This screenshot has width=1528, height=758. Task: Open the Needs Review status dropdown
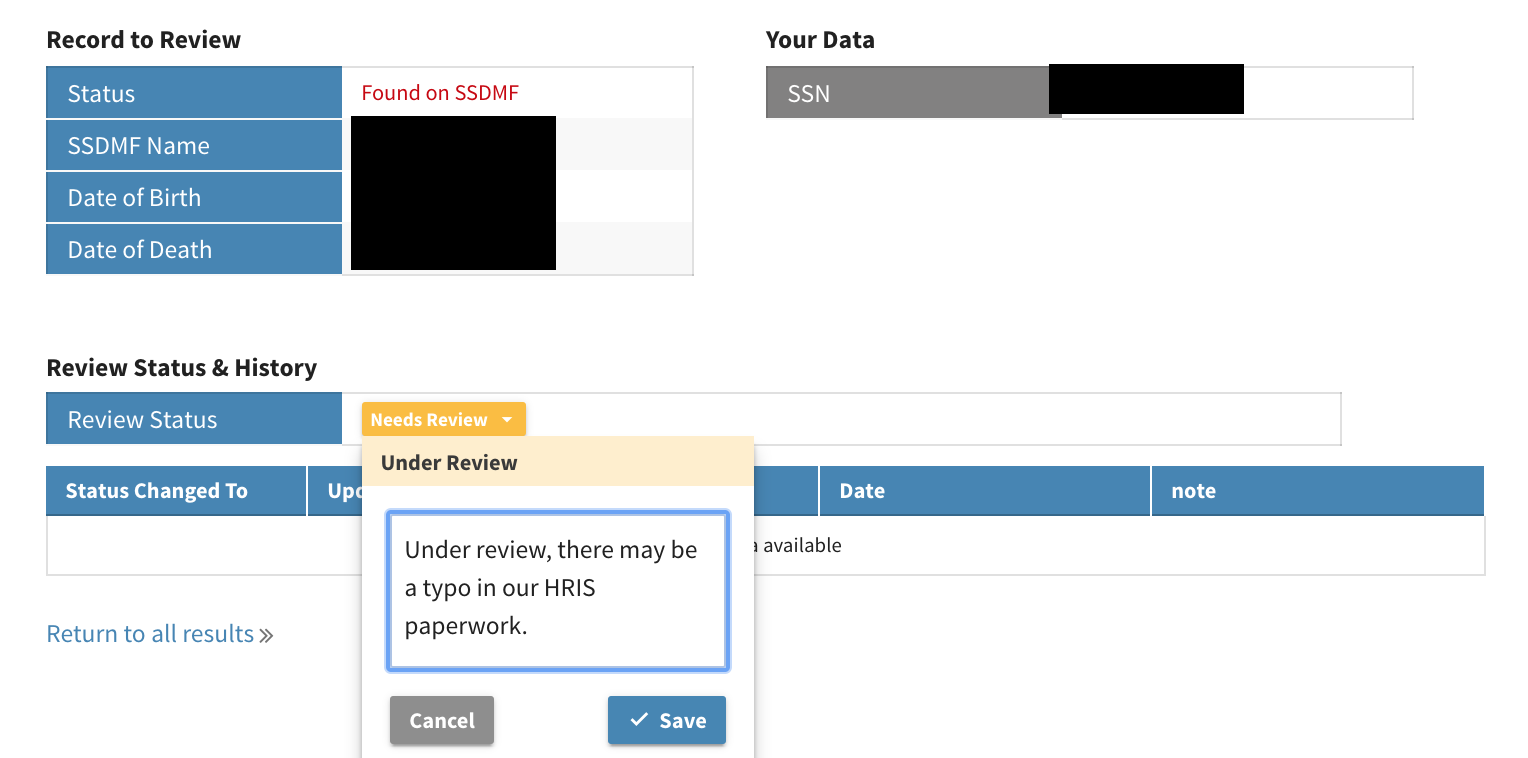443,419
